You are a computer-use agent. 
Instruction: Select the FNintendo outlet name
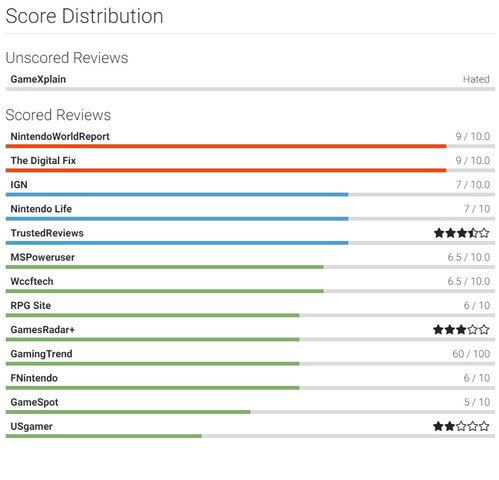[34, 378]
